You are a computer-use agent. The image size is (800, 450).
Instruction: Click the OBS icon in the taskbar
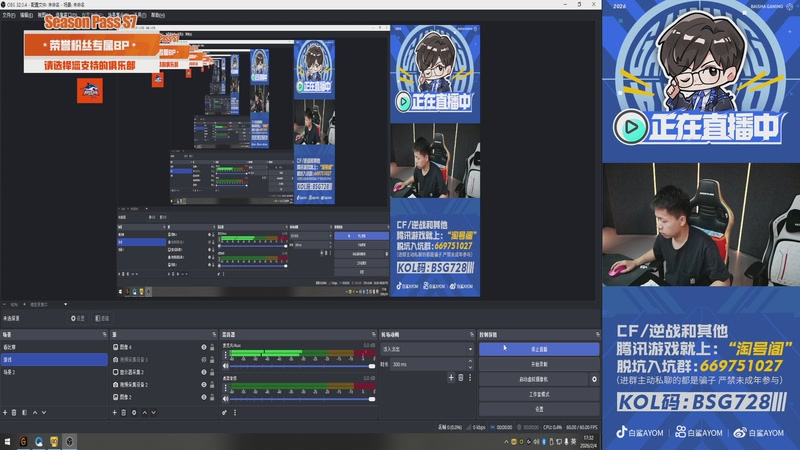click(x=69, y=441)
